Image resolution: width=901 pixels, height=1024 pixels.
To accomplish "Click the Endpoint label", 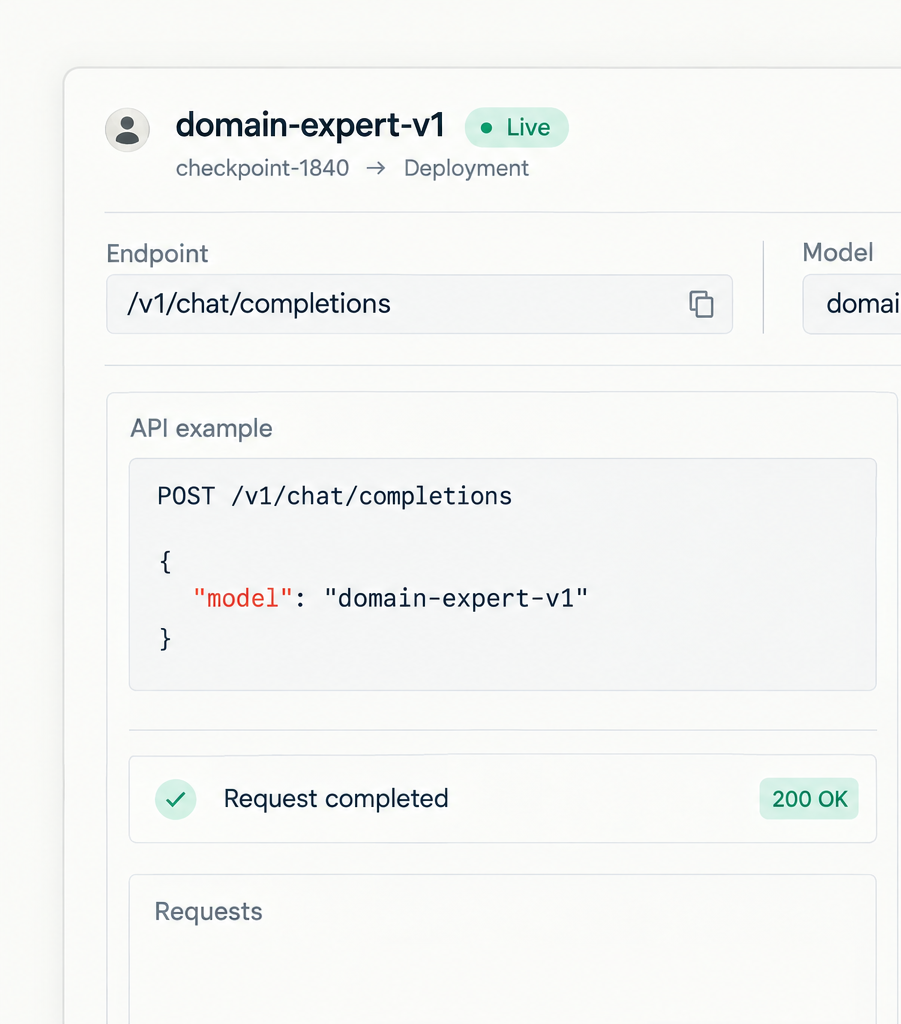I will (x=157, y=253).
